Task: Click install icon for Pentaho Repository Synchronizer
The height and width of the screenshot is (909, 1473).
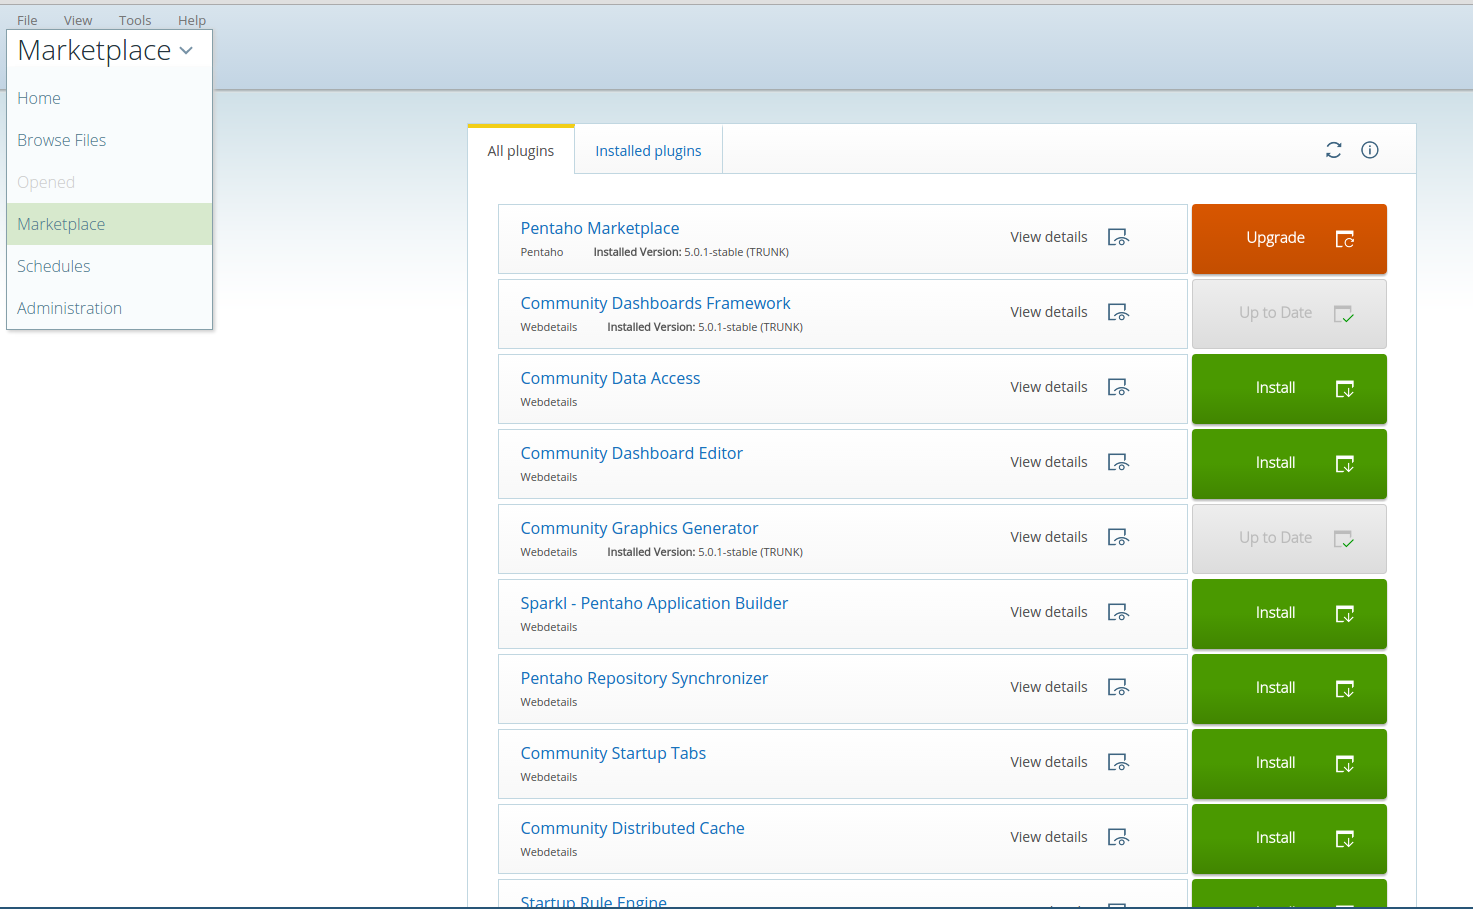Action: pos(1345,689)
